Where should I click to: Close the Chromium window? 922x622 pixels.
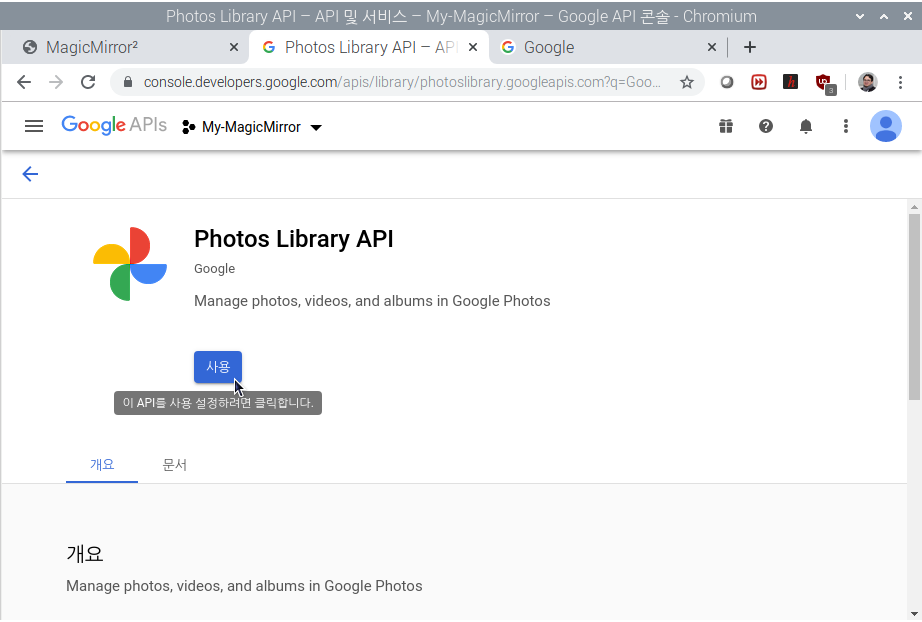pos(907,16)
